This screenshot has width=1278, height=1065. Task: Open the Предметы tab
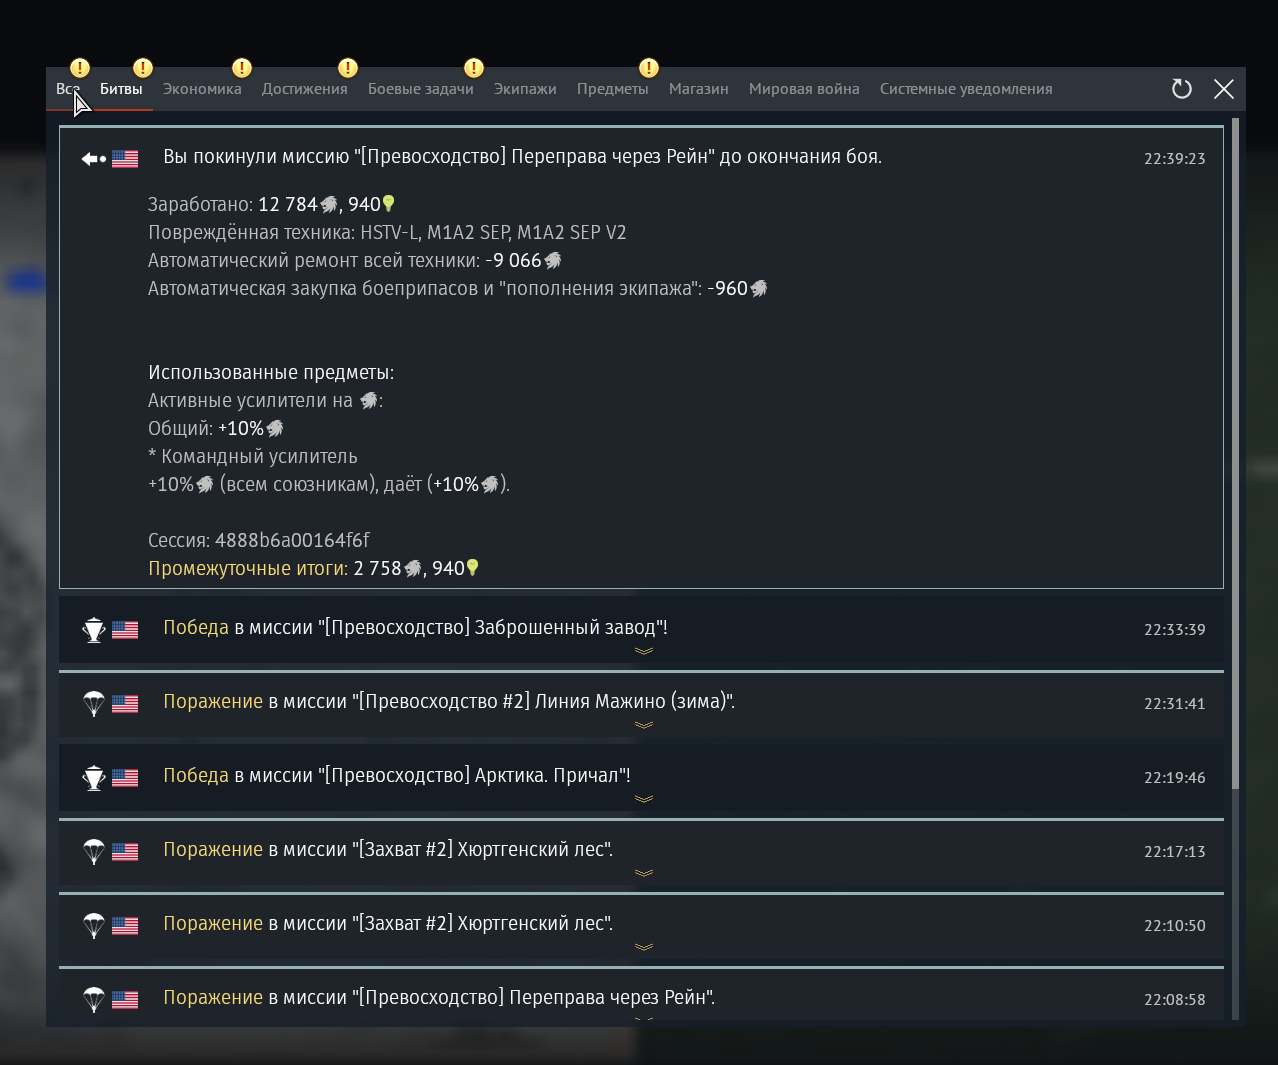613,89
